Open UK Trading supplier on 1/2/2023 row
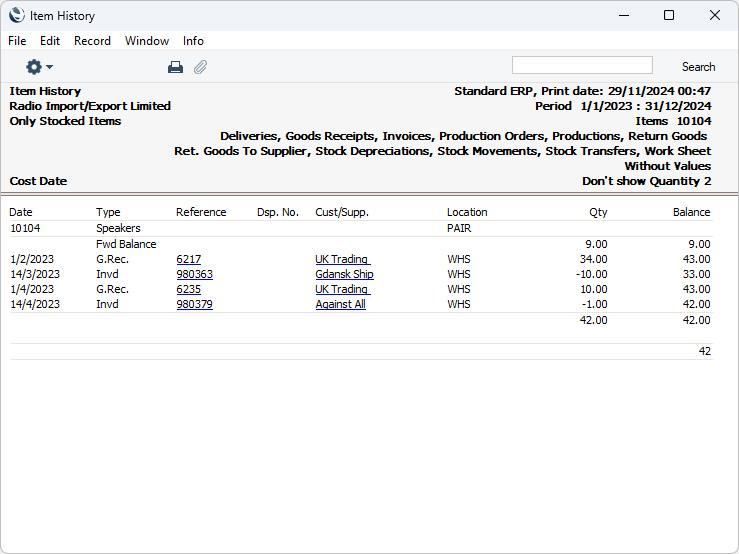The image size is (739, 554). tap(343, 259)
